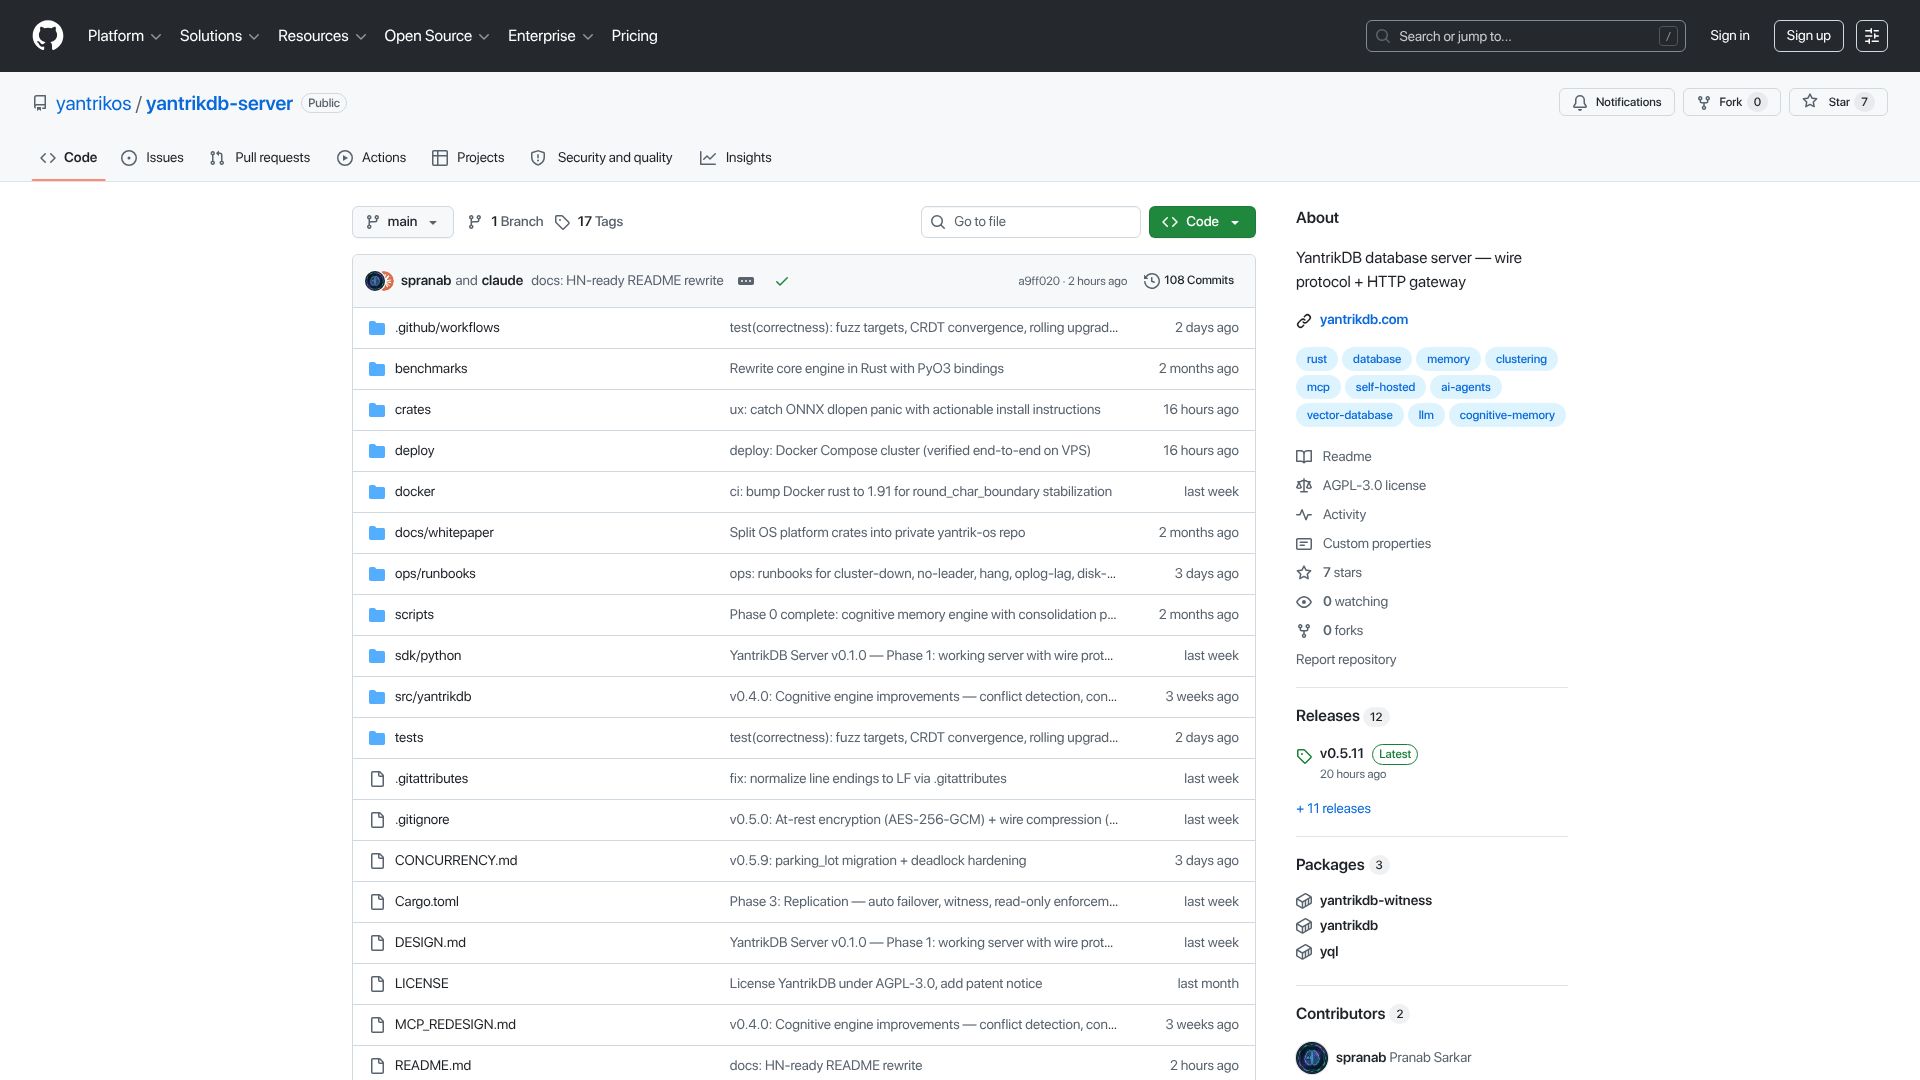
Task: Open the a9ff020 commit hash link
Action: tap(1038, 282)
